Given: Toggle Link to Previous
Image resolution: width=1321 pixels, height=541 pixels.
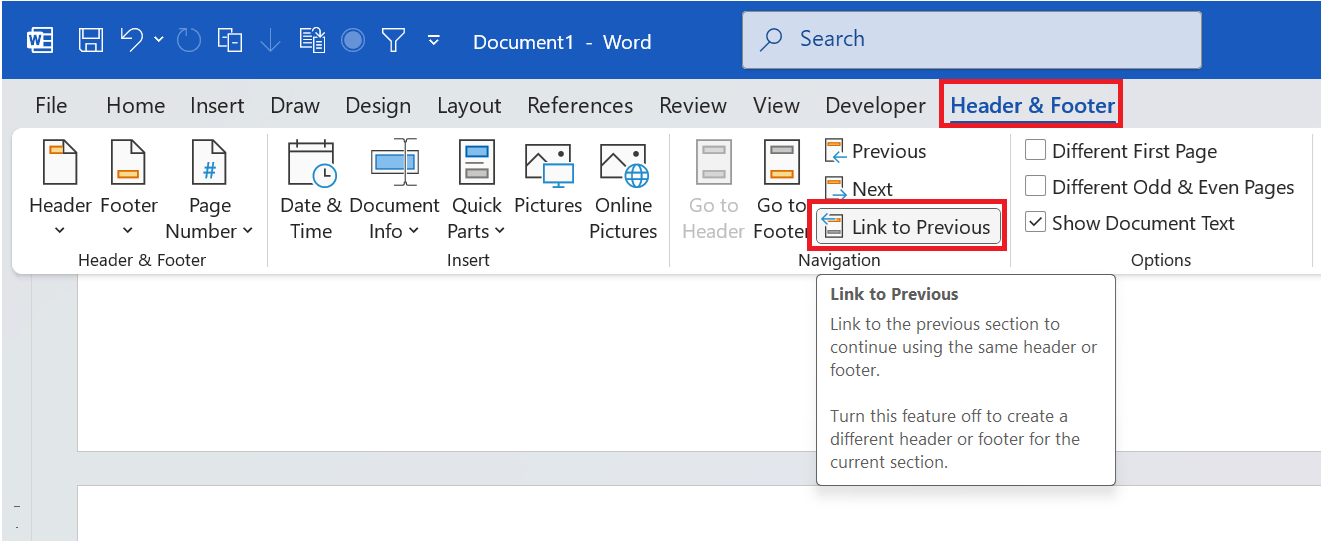Looking at the screenshot, I should point(908,227).
